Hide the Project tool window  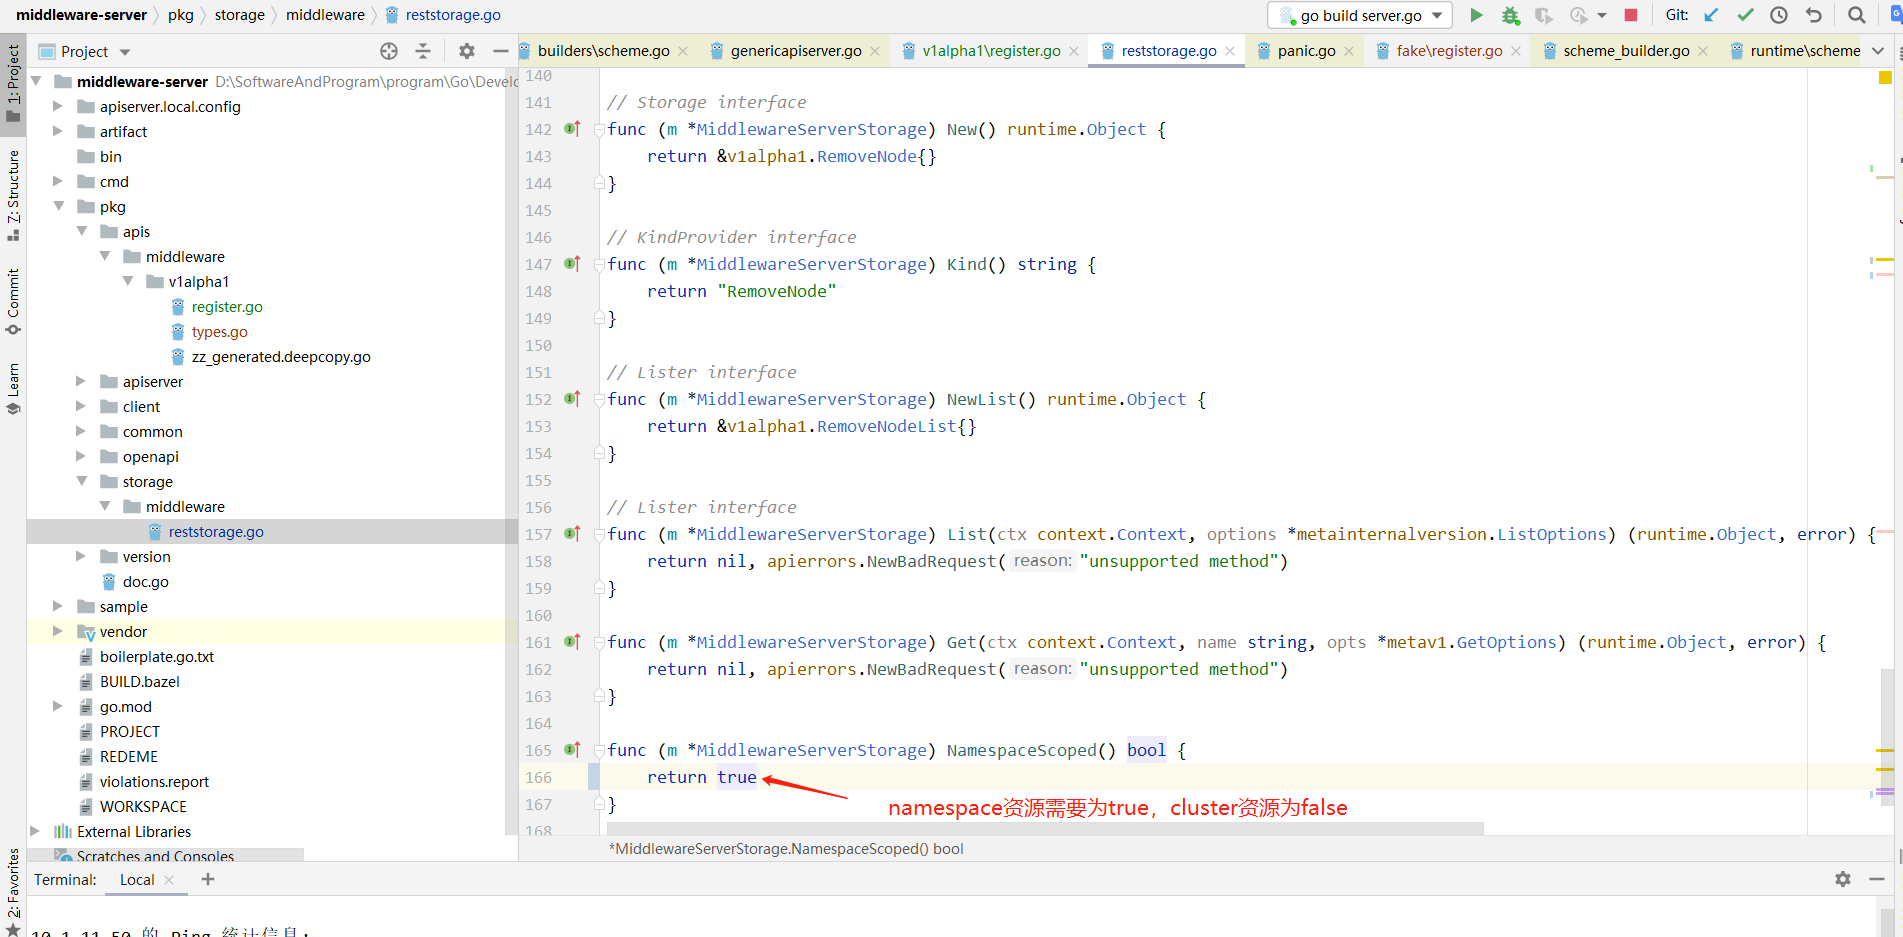[x=500, y=51]
